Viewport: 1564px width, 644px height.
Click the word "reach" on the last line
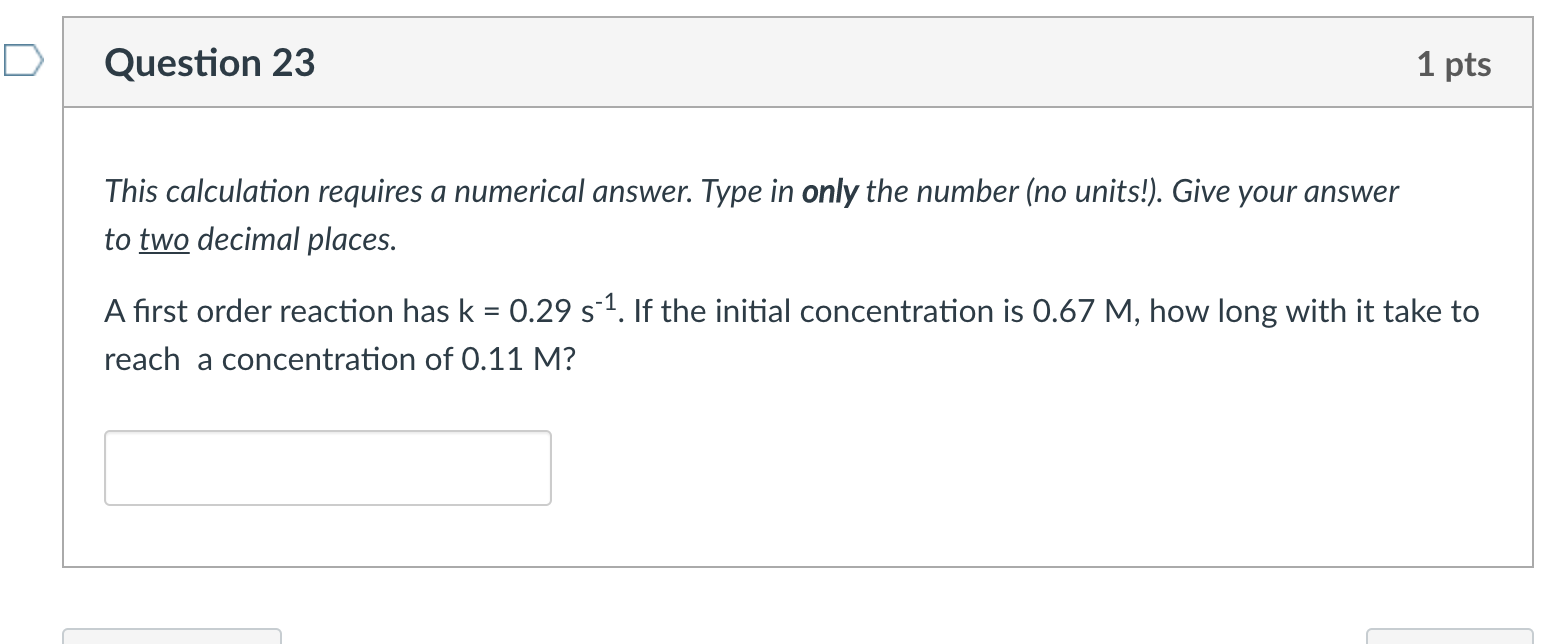[x=143, y=360]
